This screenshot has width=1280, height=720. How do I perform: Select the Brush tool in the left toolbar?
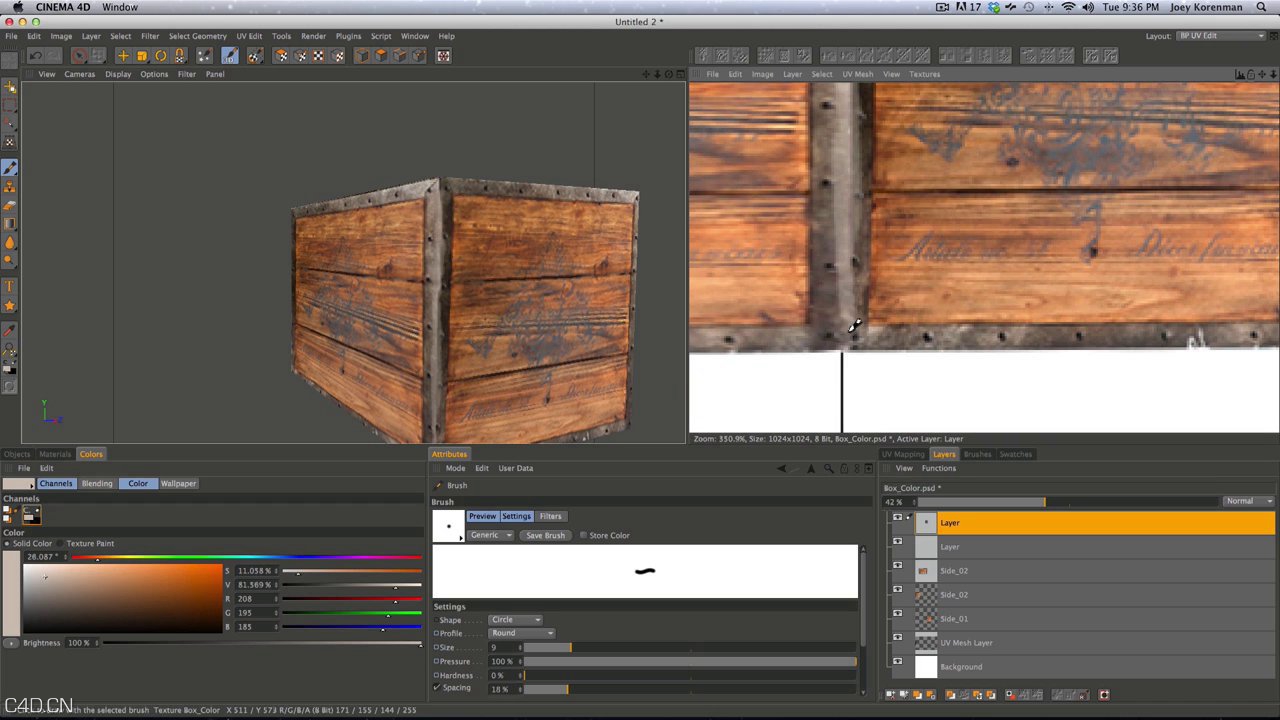(10, 167)
